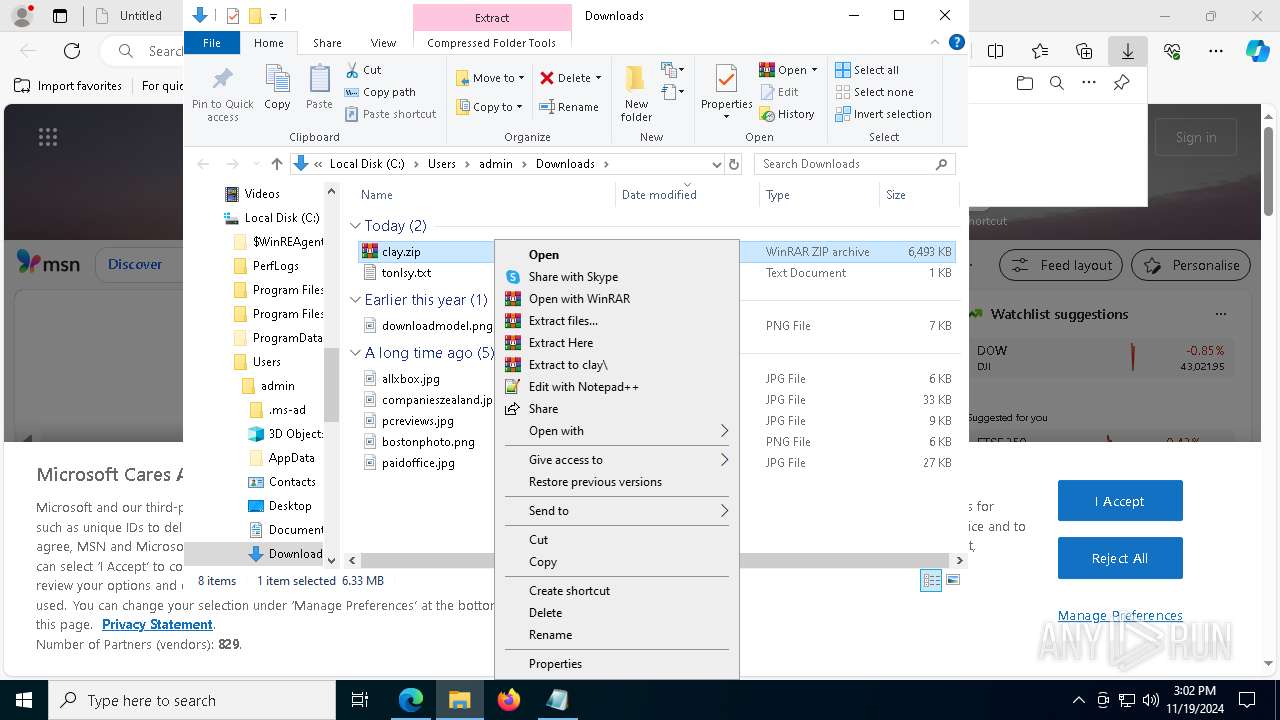Click Reject All on the MSN banner

click(x=1120, y=558)
